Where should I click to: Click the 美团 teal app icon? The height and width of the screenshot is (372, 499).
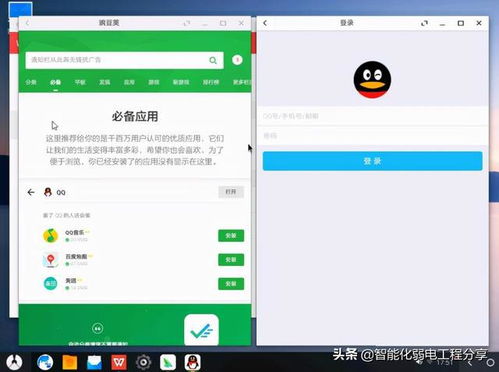coord(51,283)
